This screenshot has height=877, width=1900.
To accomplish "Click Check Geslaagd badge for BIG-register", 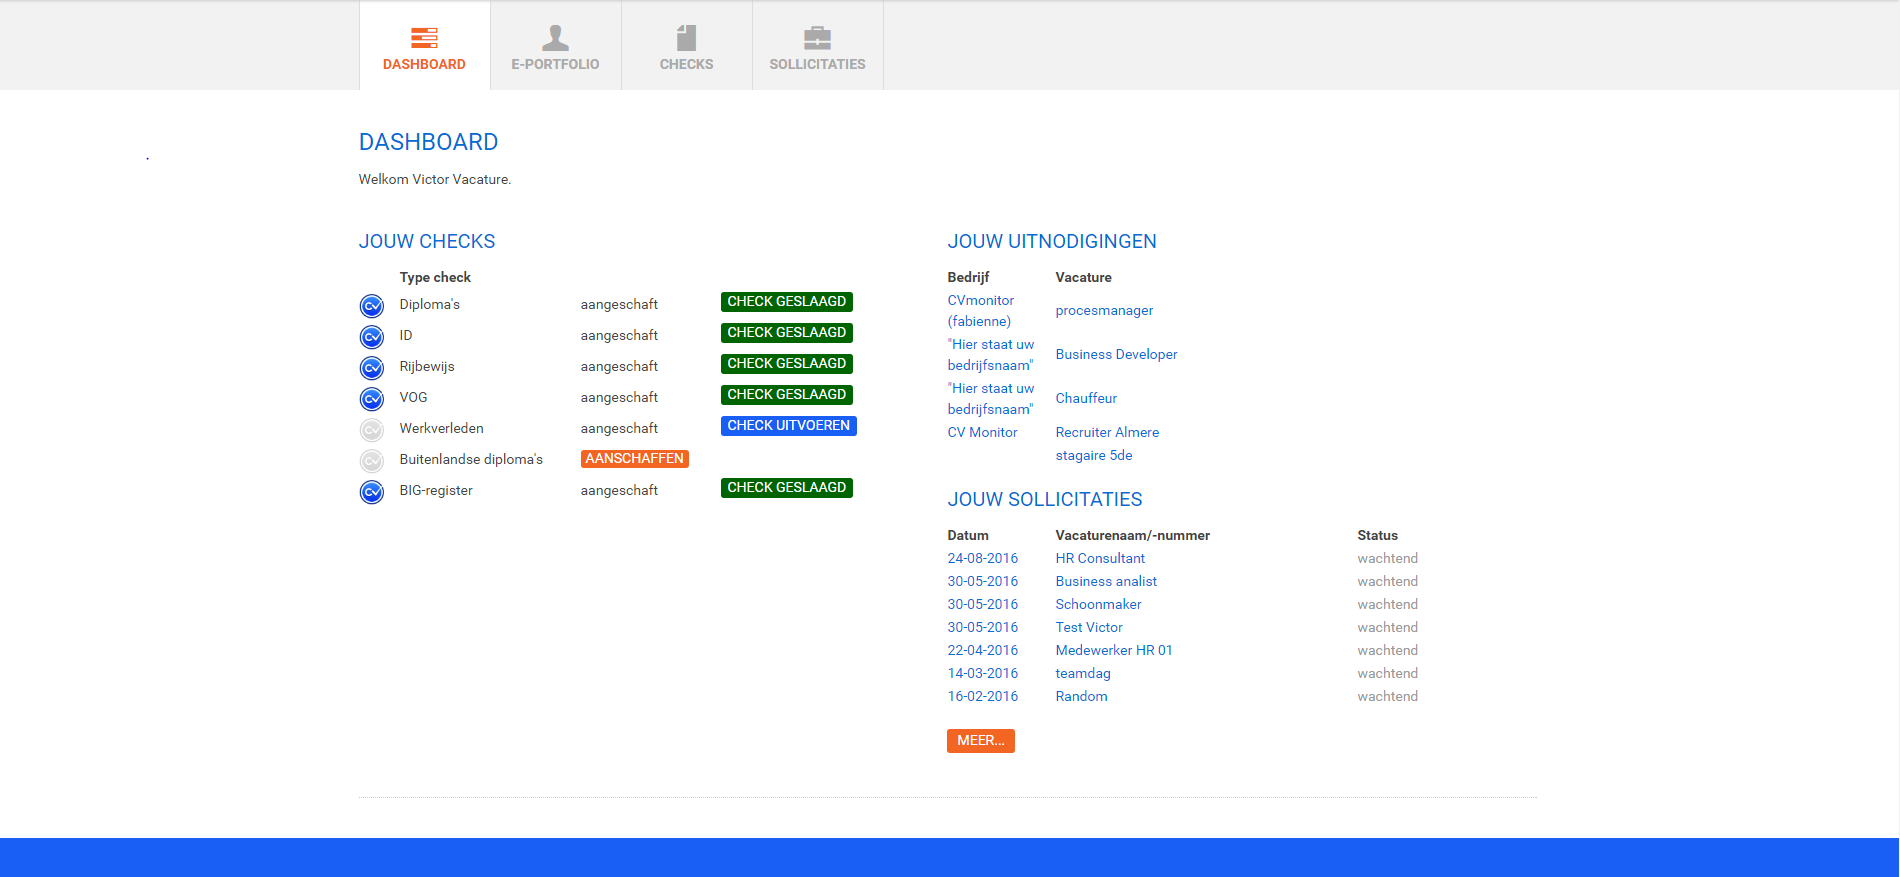I will click(786, 488).
